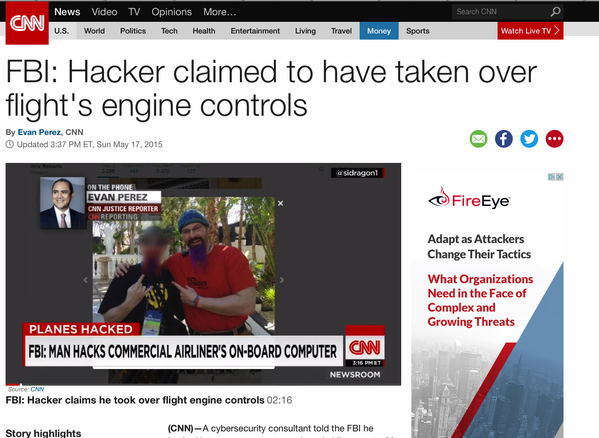Open the More… menu in top navigation
The height and width of the screenshot is (438, 599).
coord(220,12)
